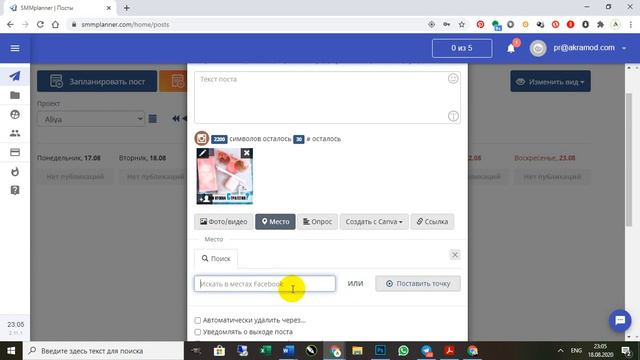Open the live chat bubble
The image size is (640, 360).
[x=620, y=320]
